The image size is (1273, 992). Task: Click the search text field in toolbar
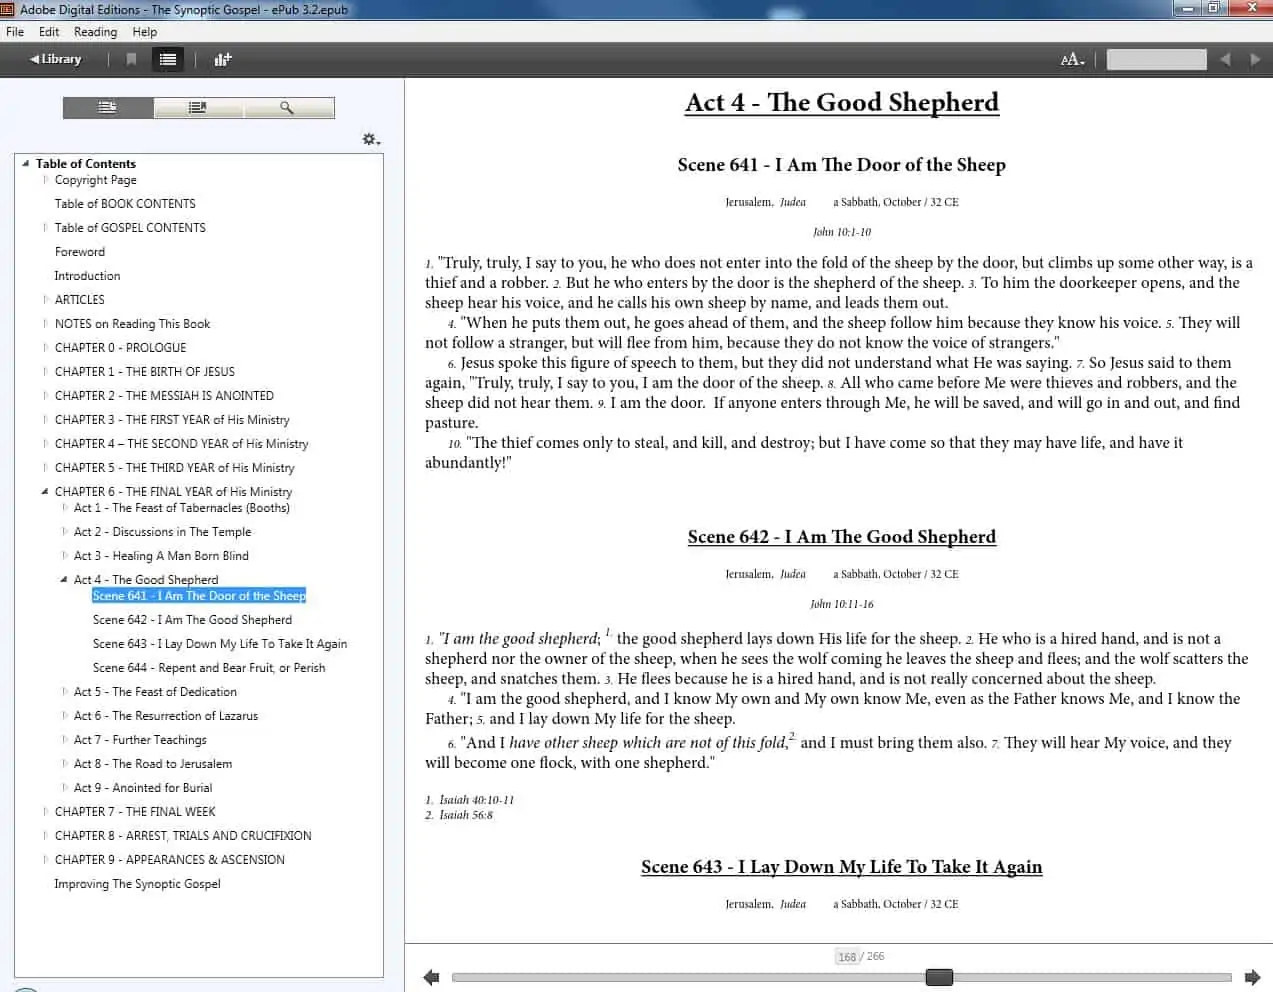[1156, 59]
